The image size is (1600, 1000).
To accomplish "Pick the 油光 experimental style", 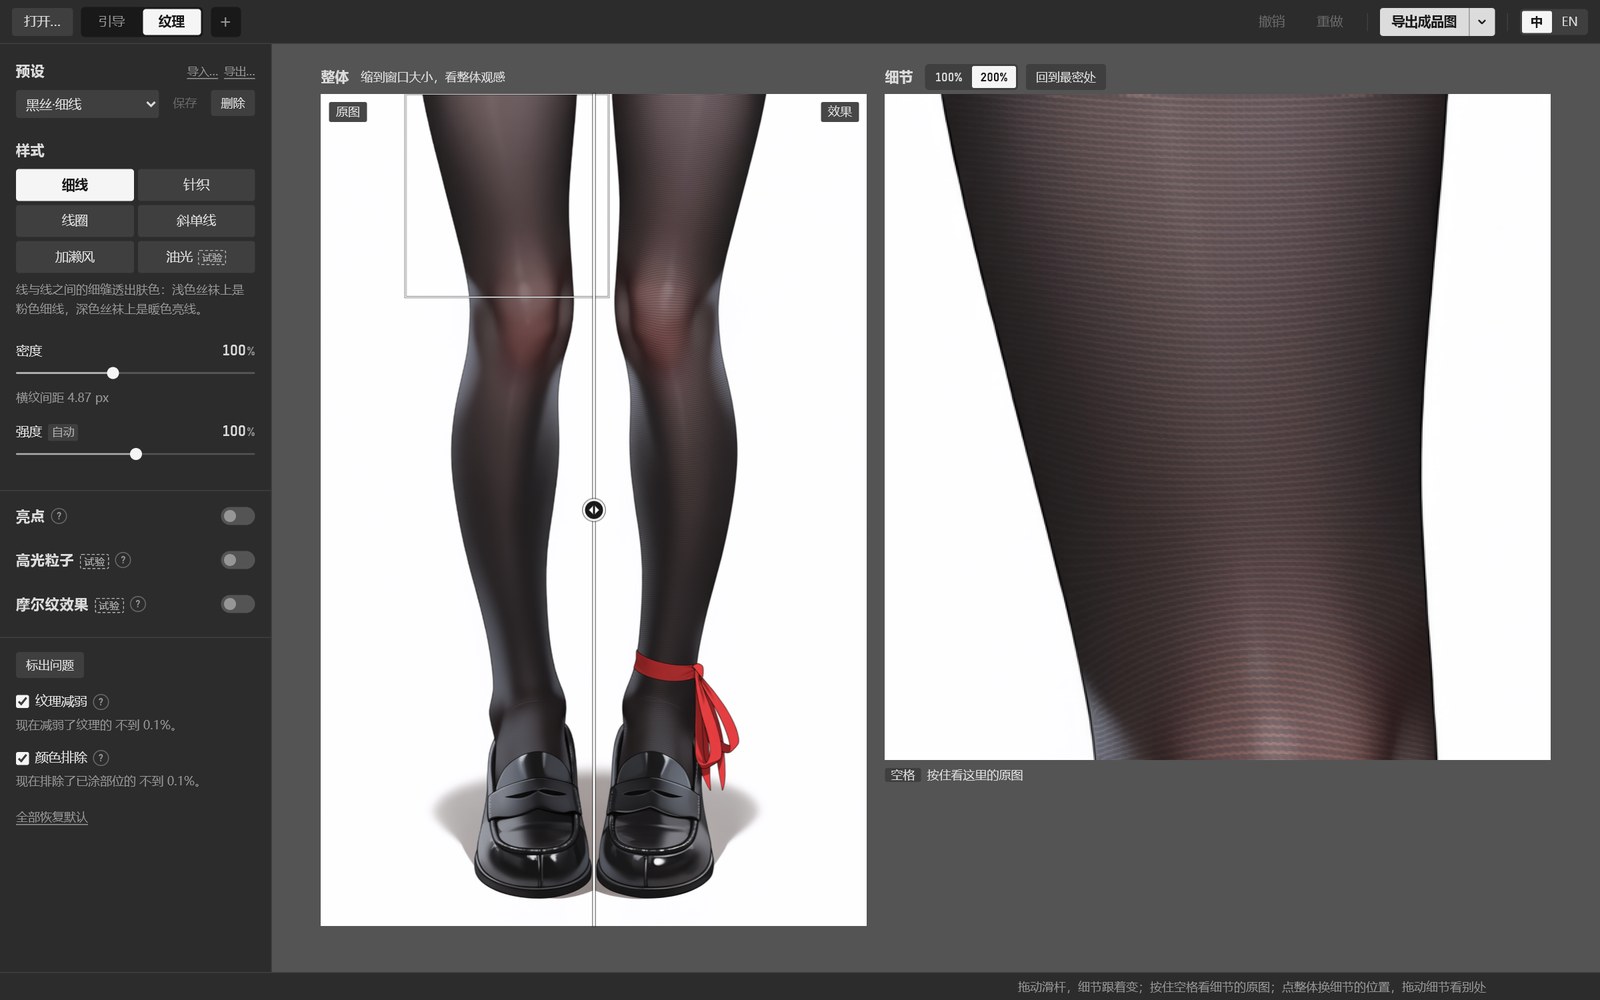I will tap(196, 257).
